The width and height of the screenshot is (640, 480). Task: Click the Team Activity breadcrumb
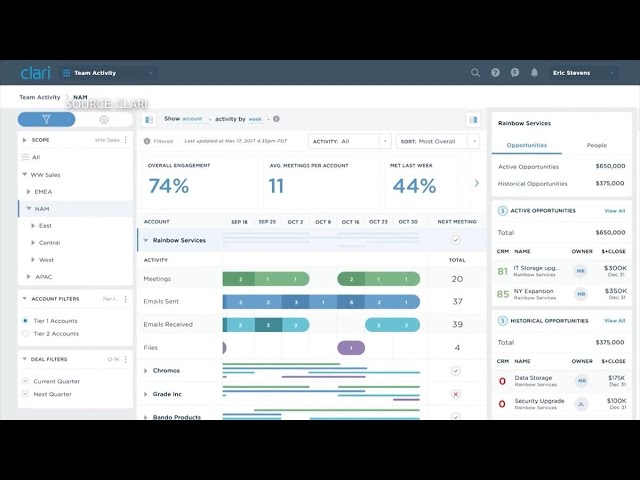pyautogui.click(x=40, y=97)
